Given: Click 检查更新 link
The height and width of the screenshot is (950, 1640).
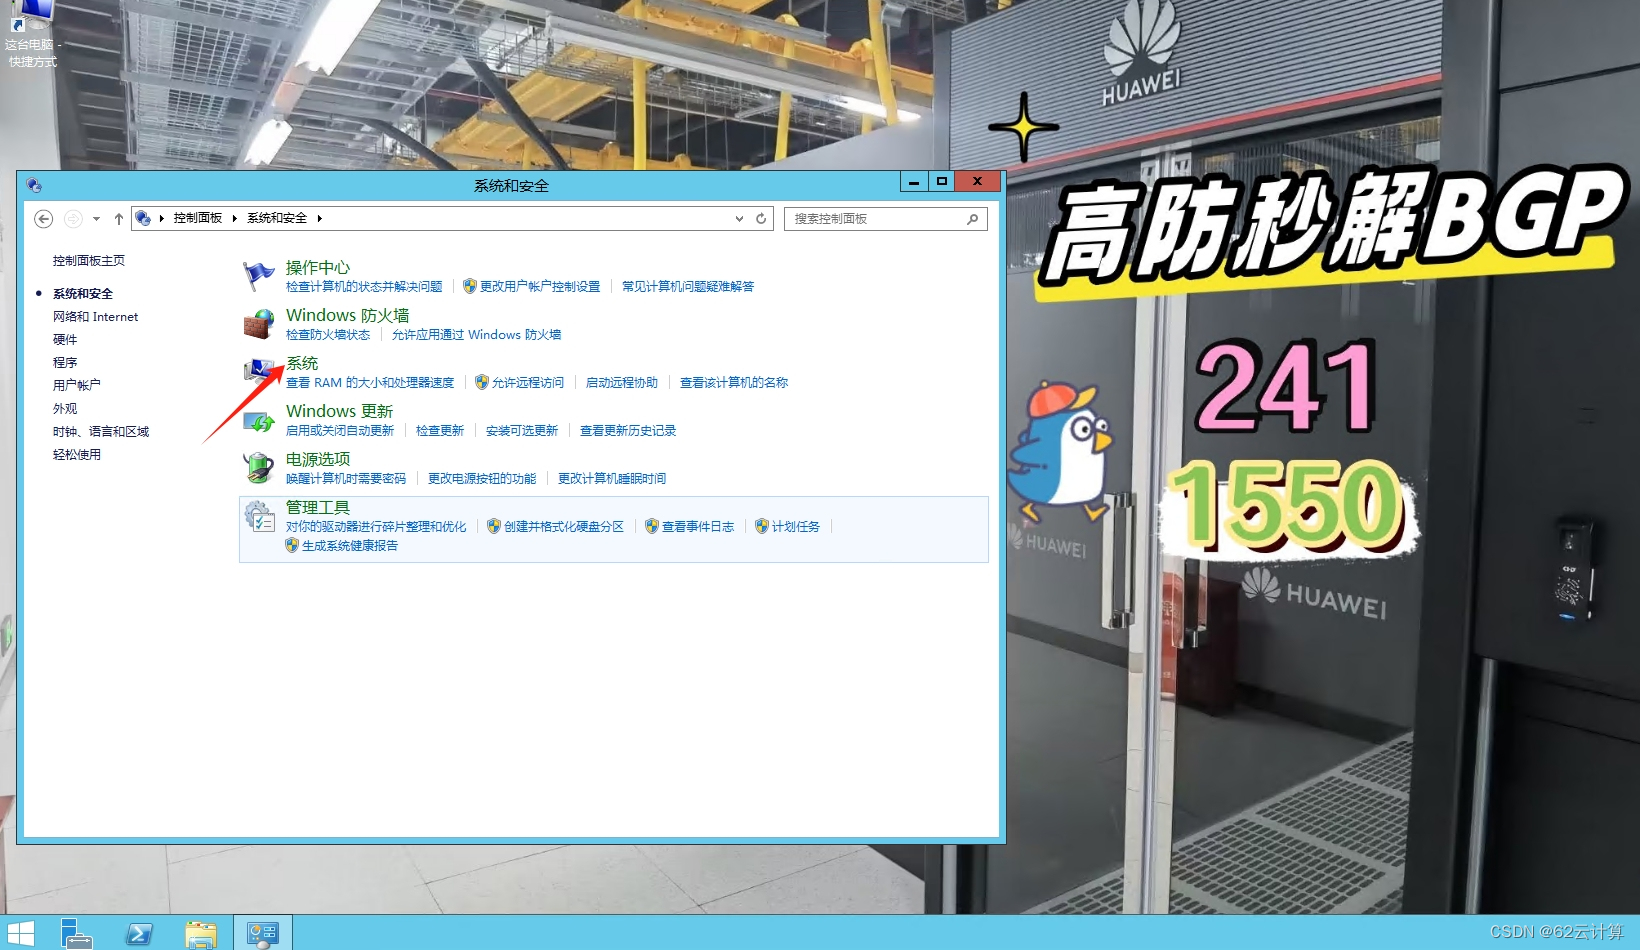Looking at the screenshot, I should tap(440, 430).
